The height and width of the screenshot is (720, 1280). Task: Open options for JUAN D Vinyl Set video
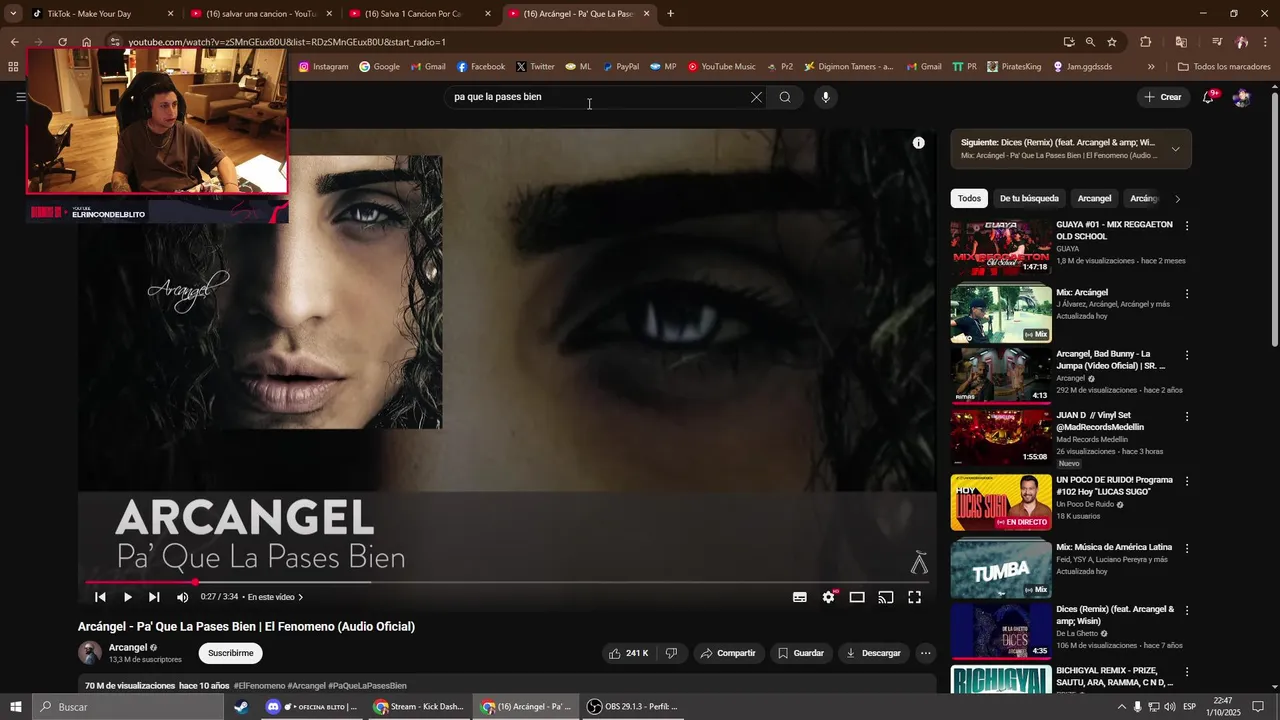click(x=1187, y=416)
